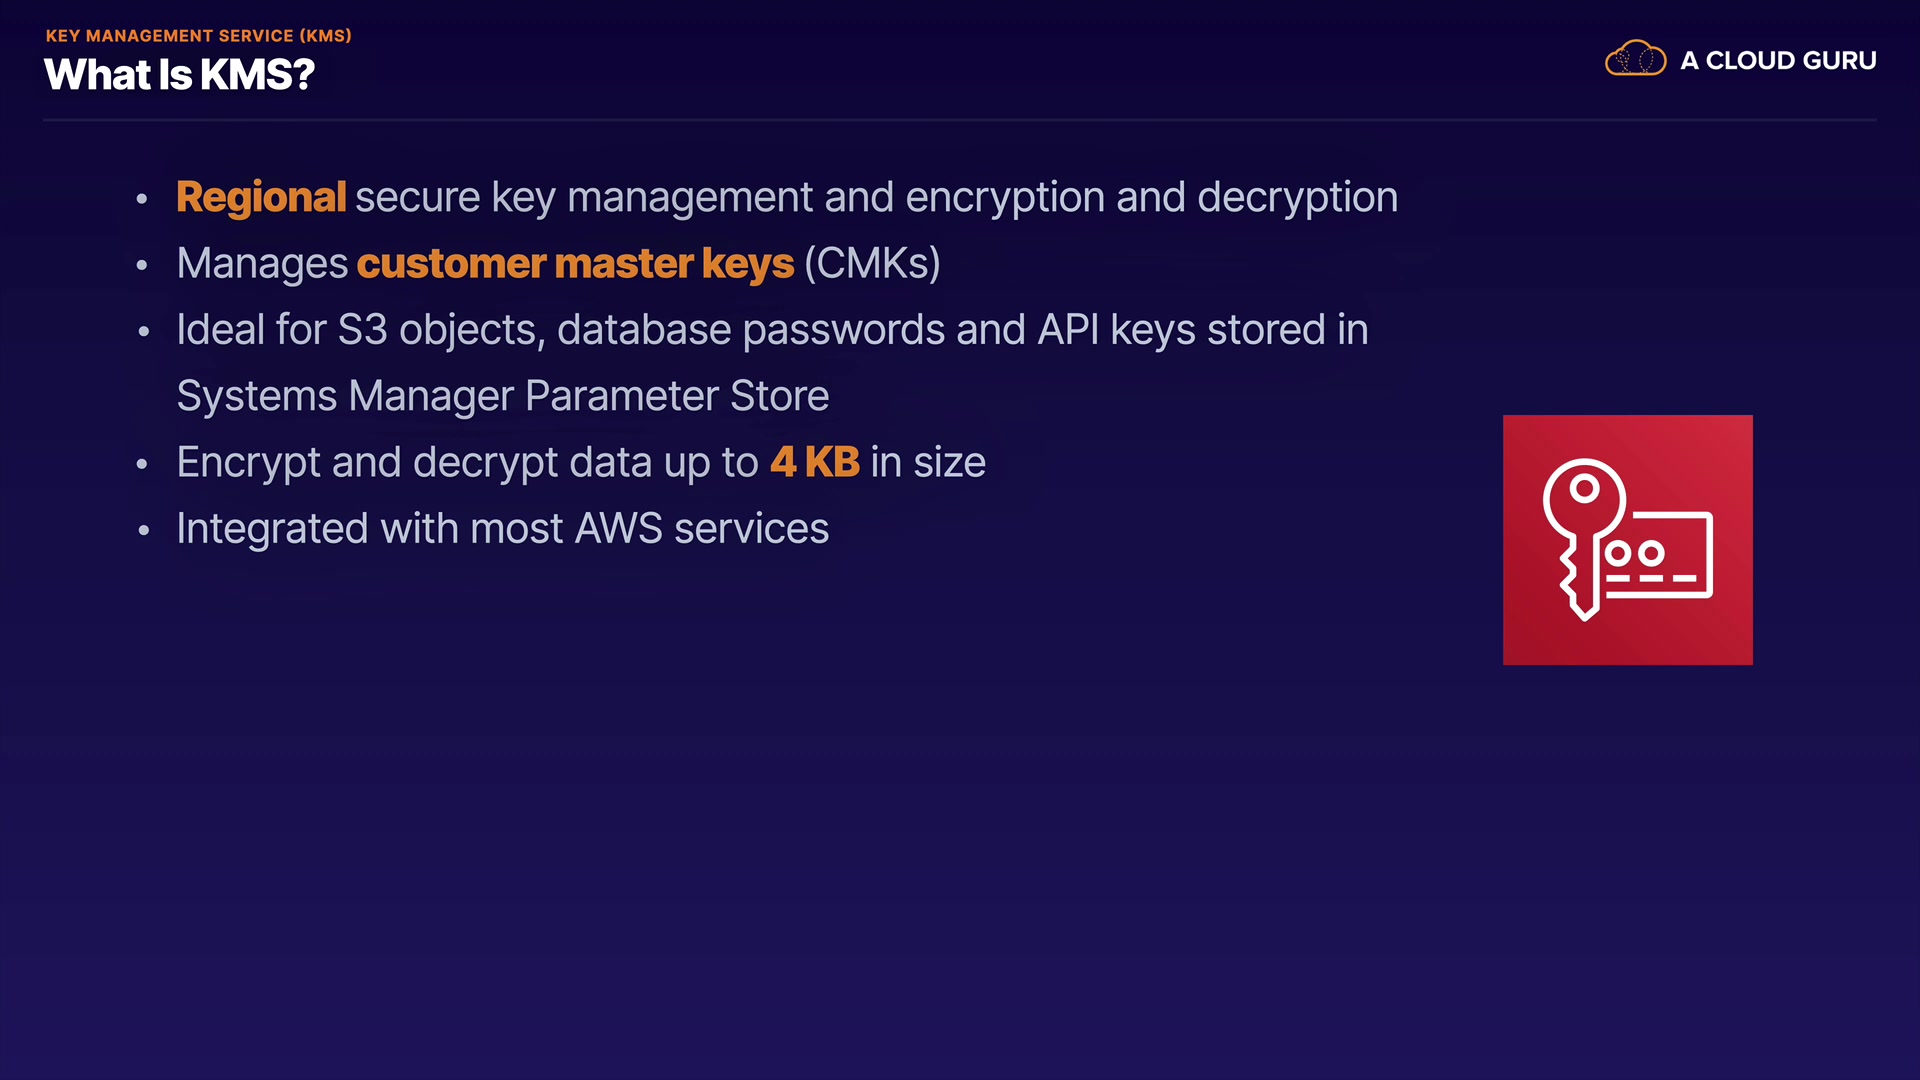Click the "Systems Manager Parameter Store" line
This screenshot has height=1080, width=1920.
[x=502, y=396]
